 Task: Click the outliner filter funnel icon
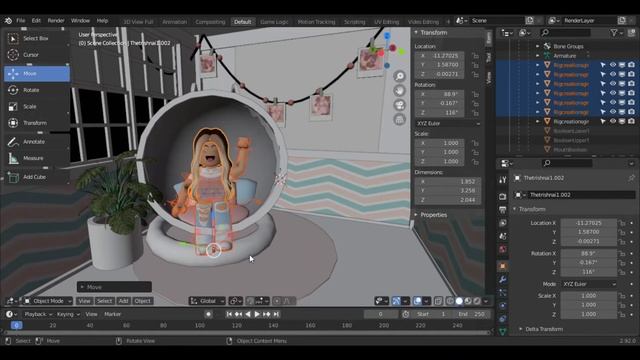613,33
